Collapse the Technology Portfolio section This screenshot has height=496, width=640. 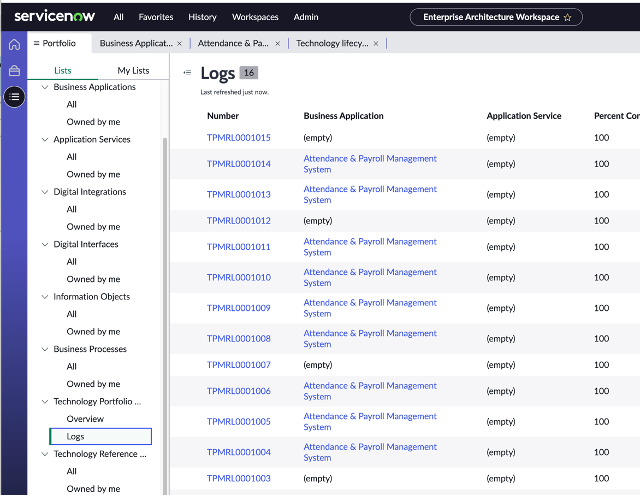tap(45, 402)
